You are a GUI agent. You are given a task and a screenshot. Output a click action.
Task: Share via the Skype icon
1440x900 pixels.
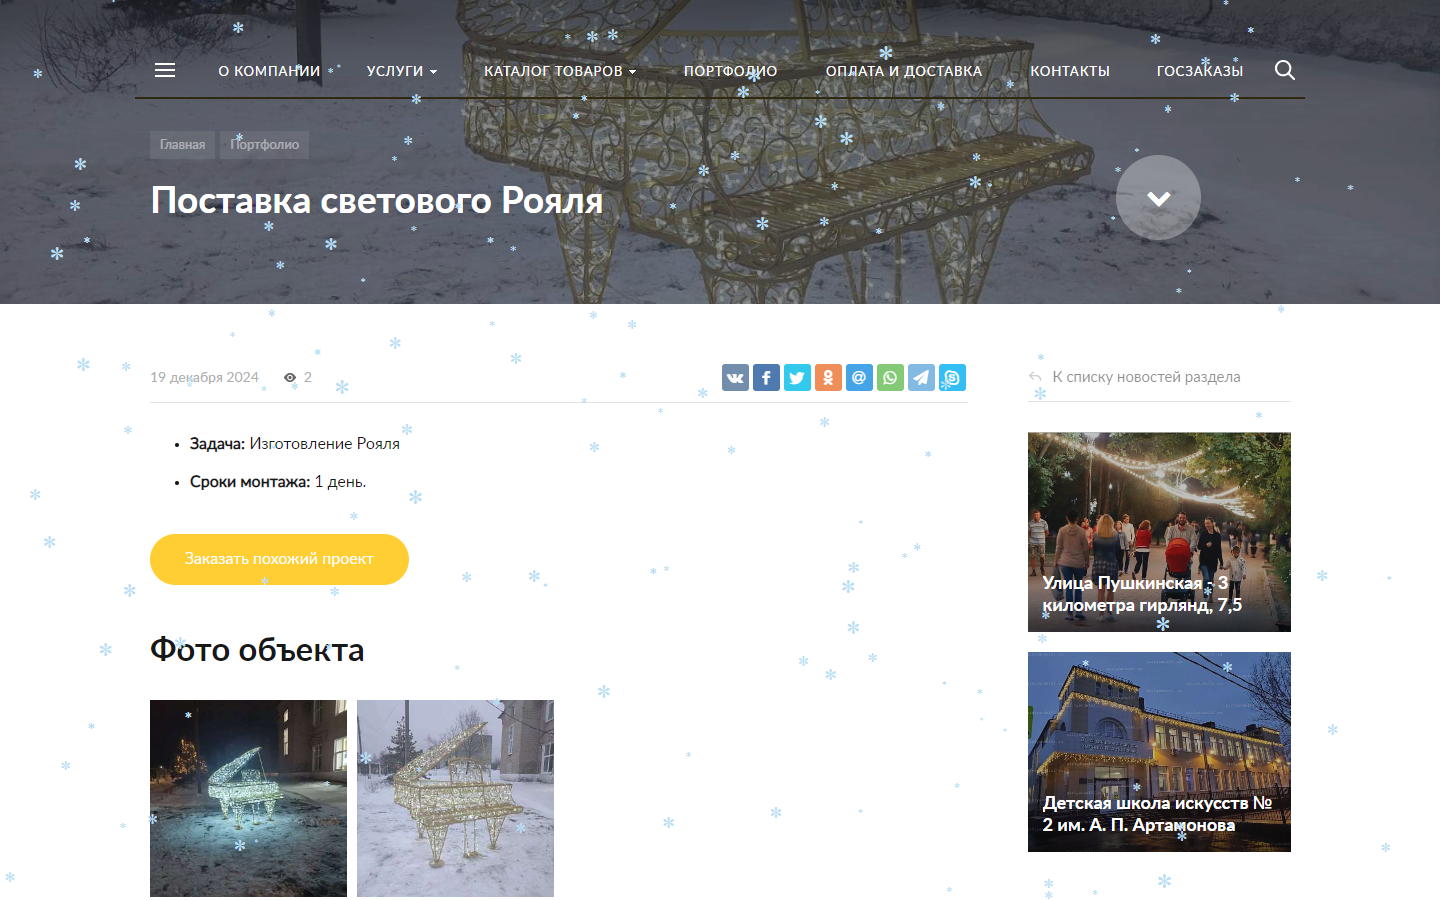pyautogui.click(x=952, y=377)
